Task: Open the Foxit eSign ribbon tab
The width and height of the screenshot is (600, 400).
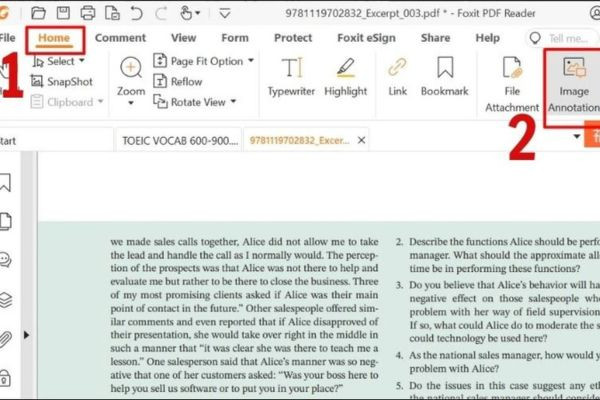Action: pos(366,38)
